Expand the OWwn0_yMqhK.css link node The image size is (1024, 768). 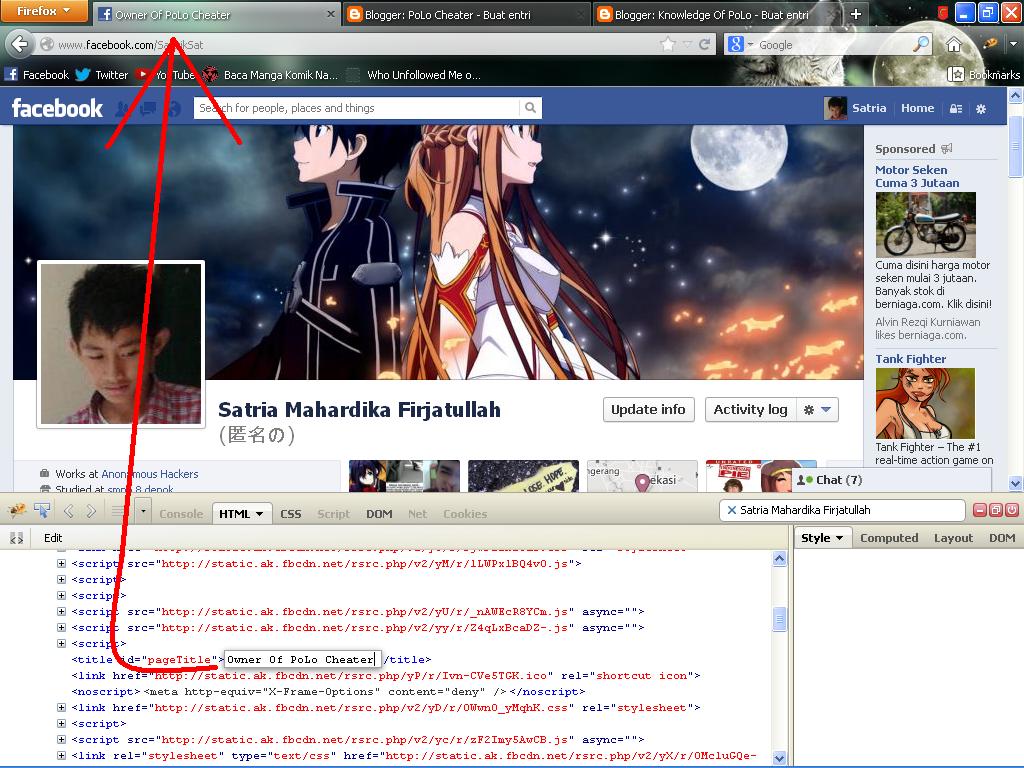pos(61,707)
